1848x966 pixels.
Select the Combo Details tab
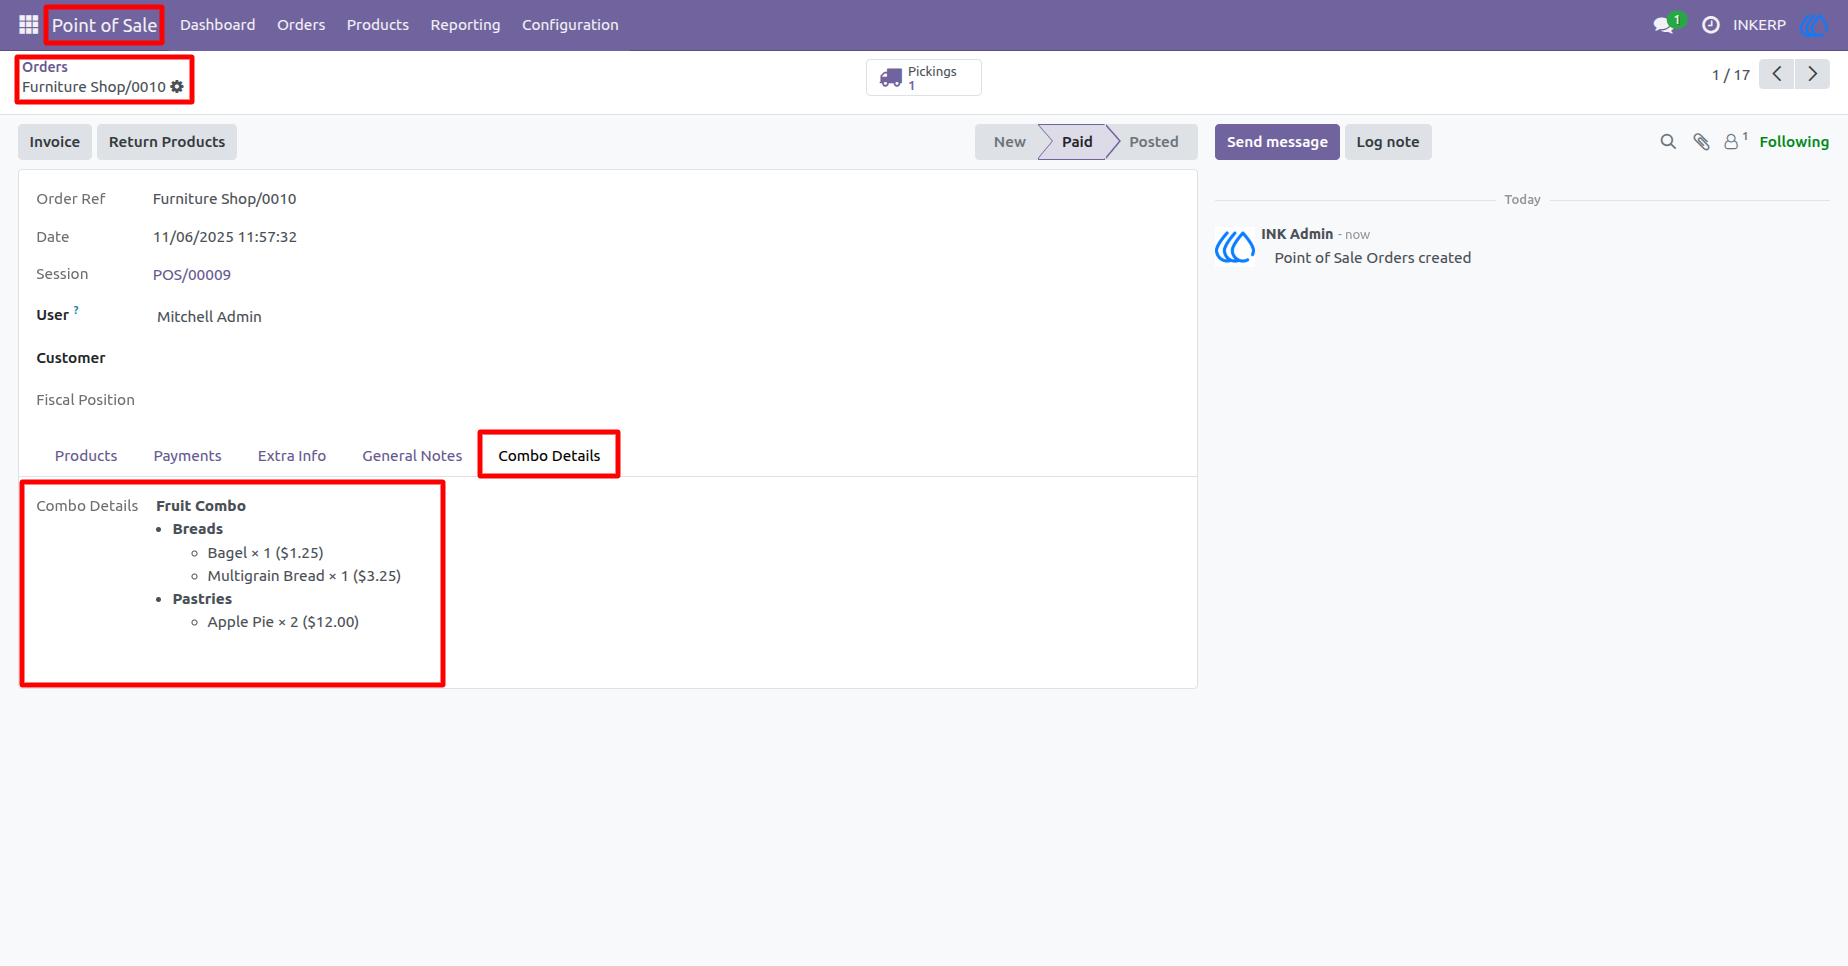pos(549,456)
